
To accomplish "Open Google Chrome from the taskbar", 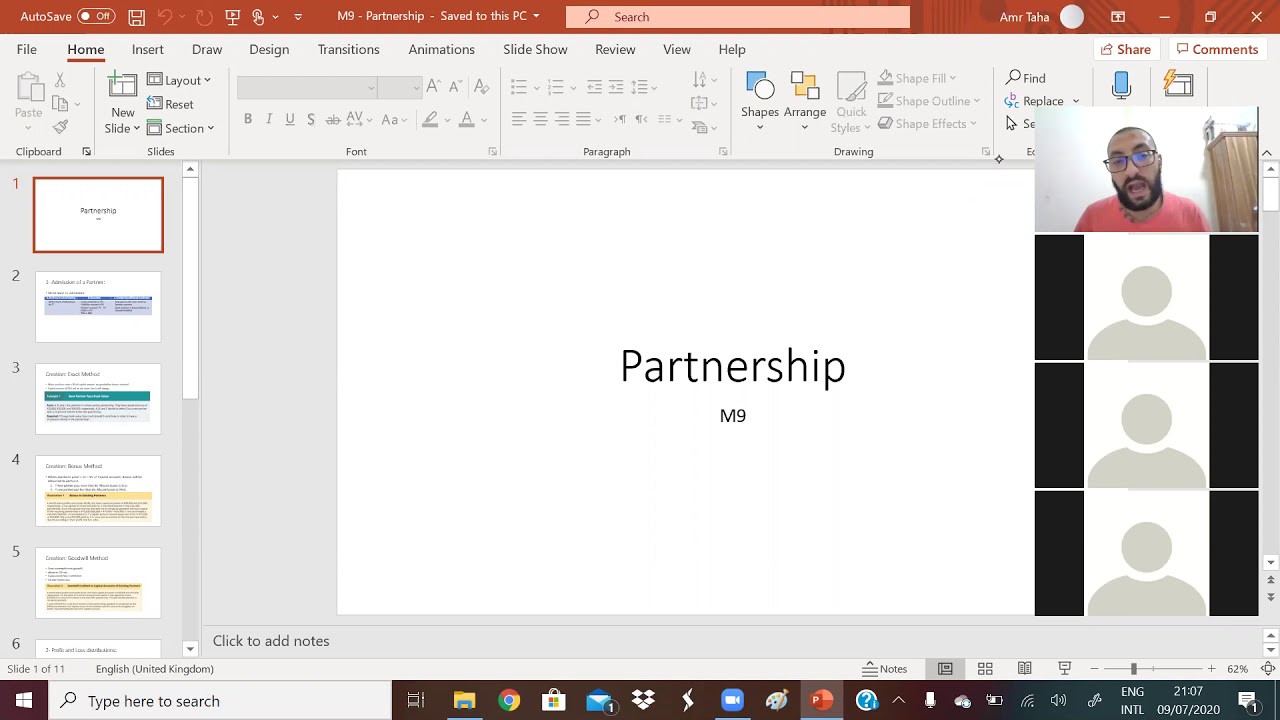I will pos(509,701).
